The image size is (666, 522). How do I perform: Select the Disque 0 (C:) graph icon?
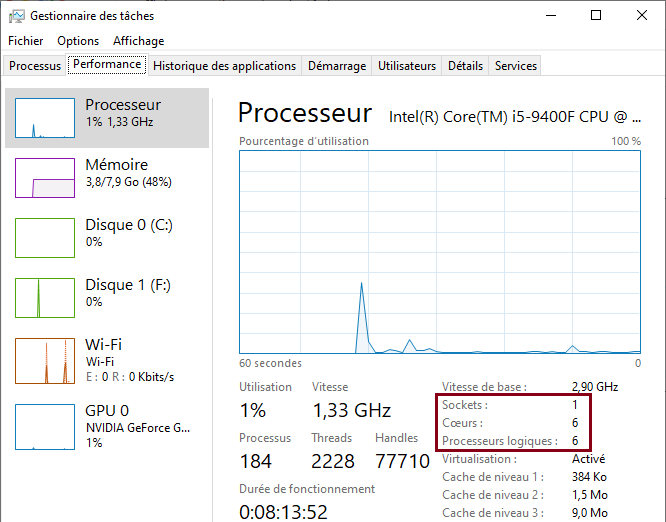pyautogui.click(x=45, y=238)
